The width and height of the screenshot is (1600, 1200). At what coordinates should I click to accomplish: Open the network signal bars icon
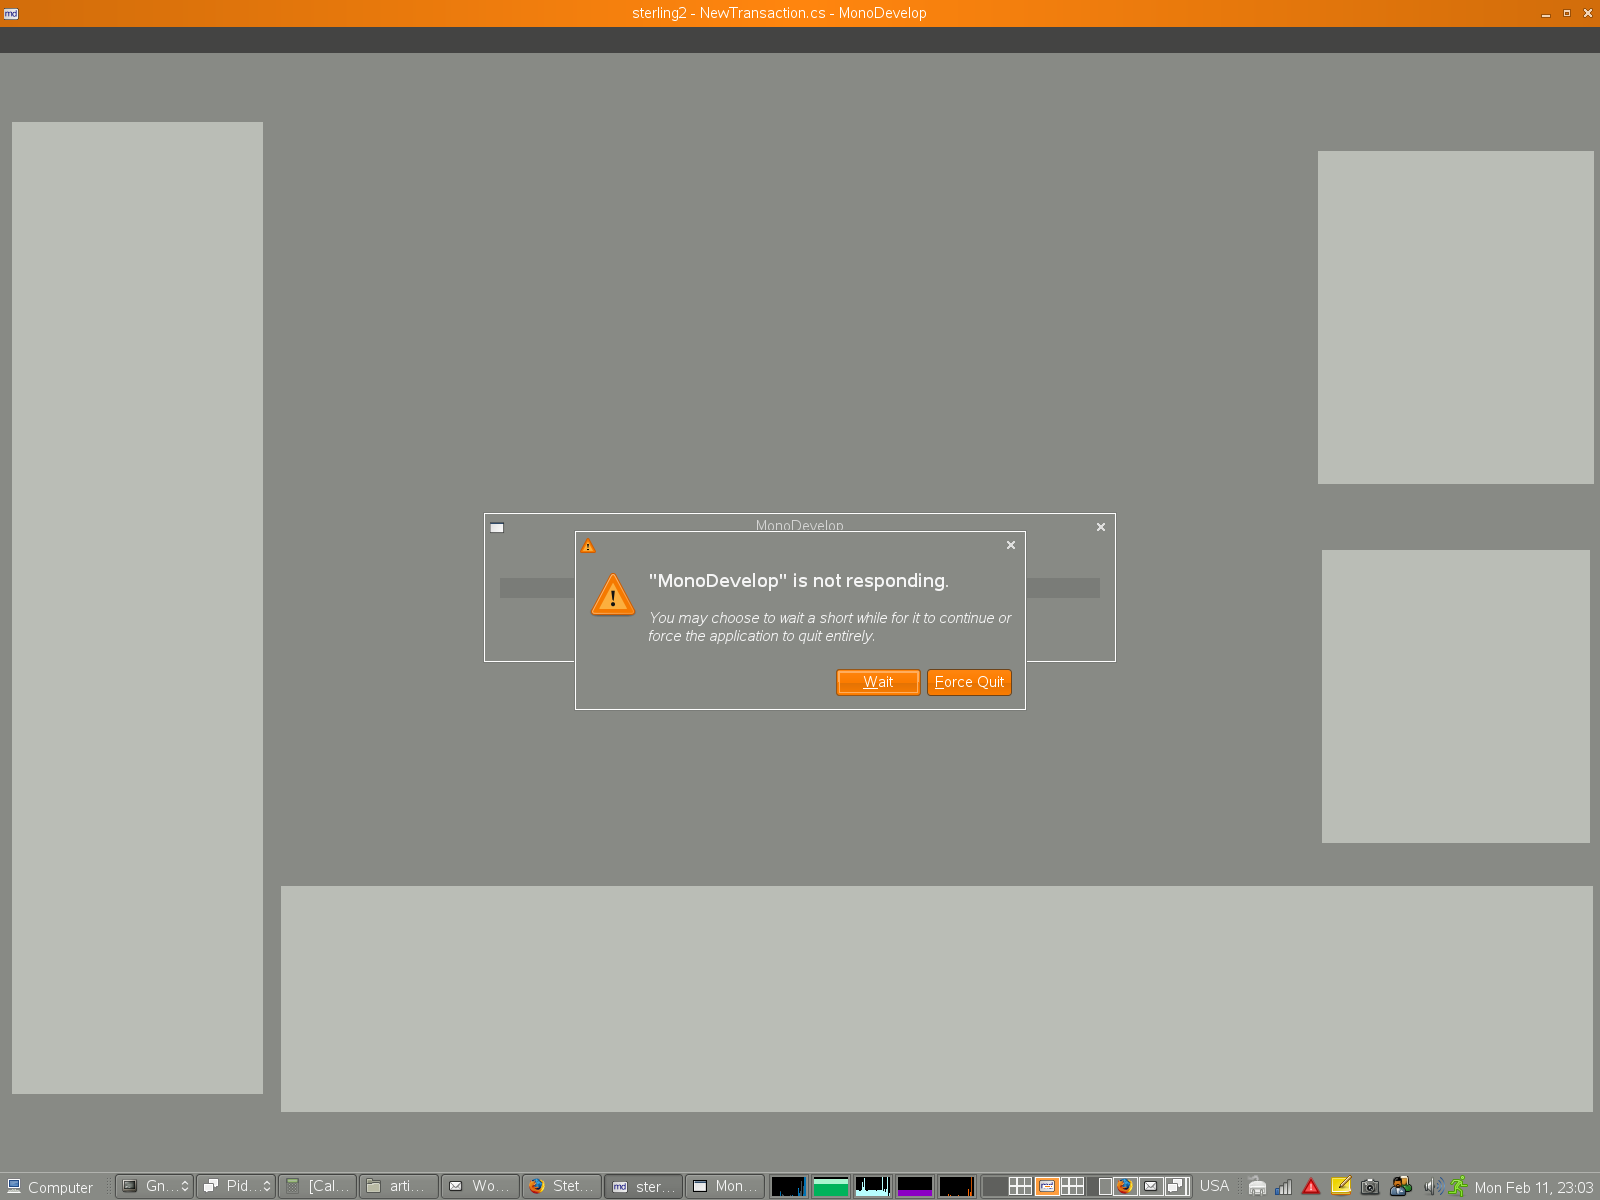click(1284, 1187)
